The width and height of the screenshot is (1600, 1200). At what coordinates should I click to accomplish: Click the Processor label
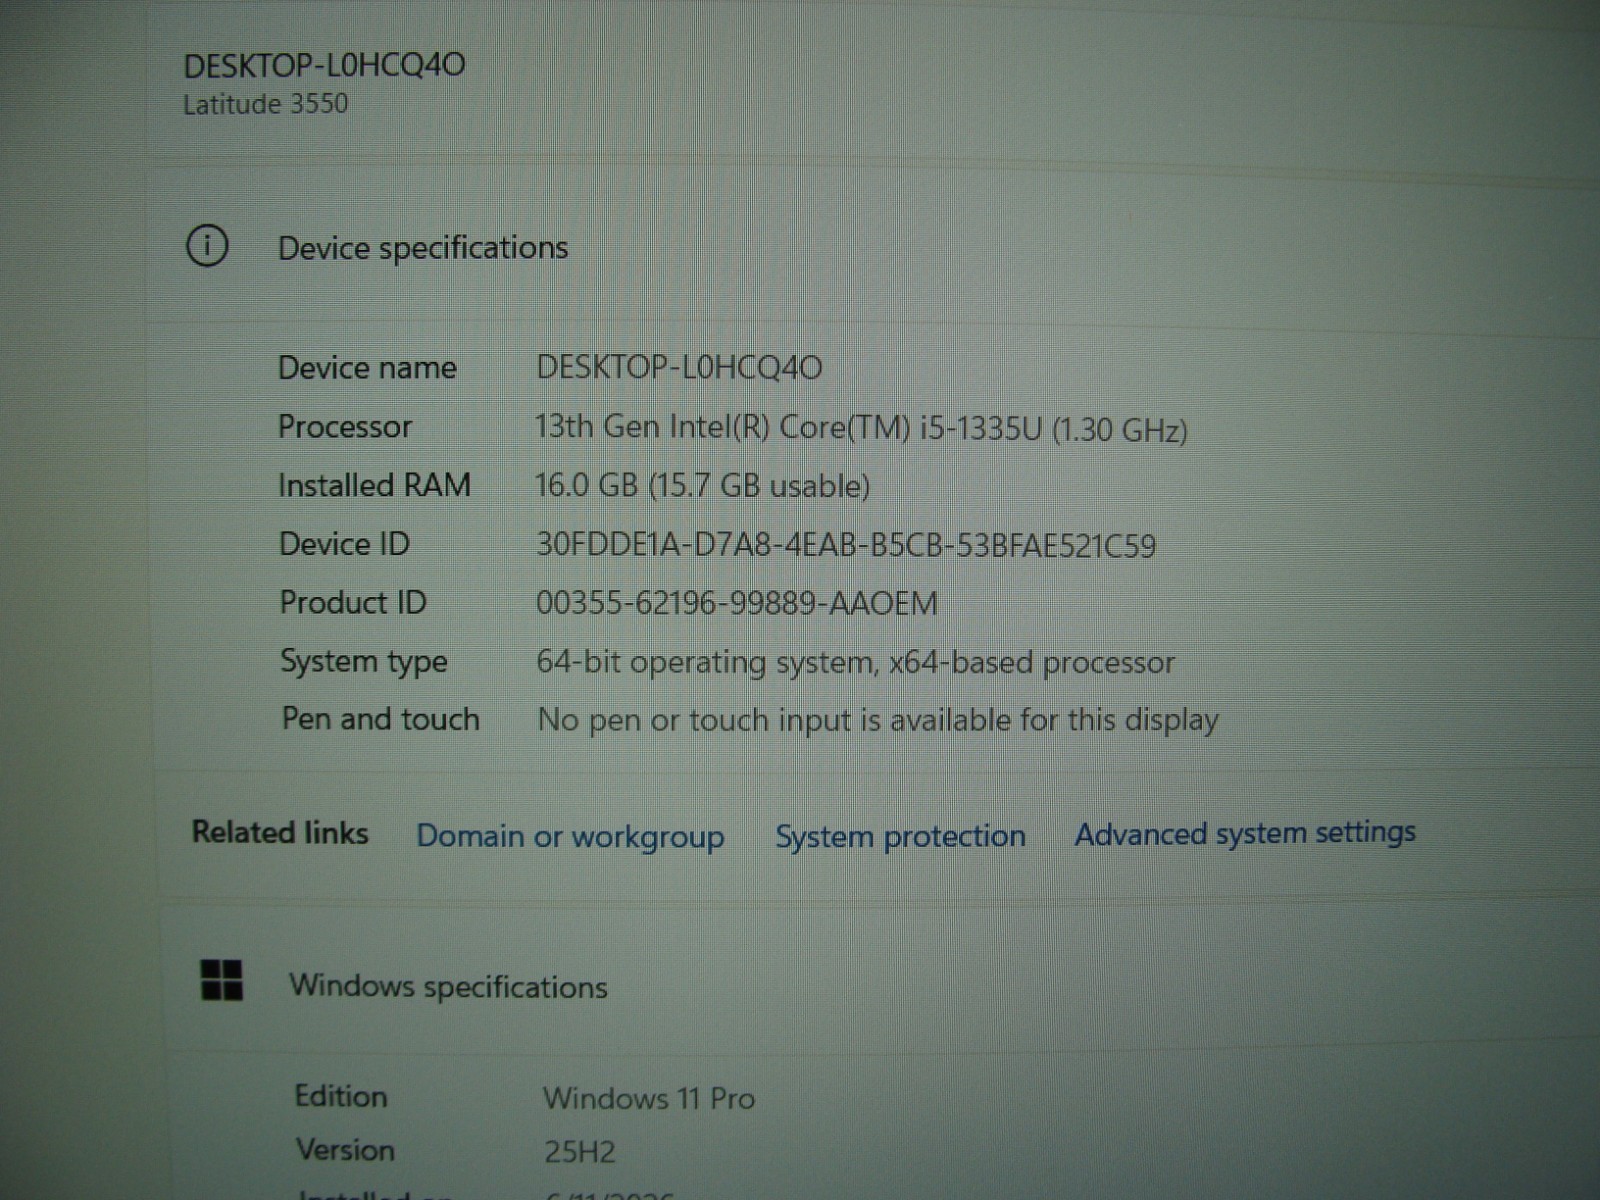[x=345, y=427]
